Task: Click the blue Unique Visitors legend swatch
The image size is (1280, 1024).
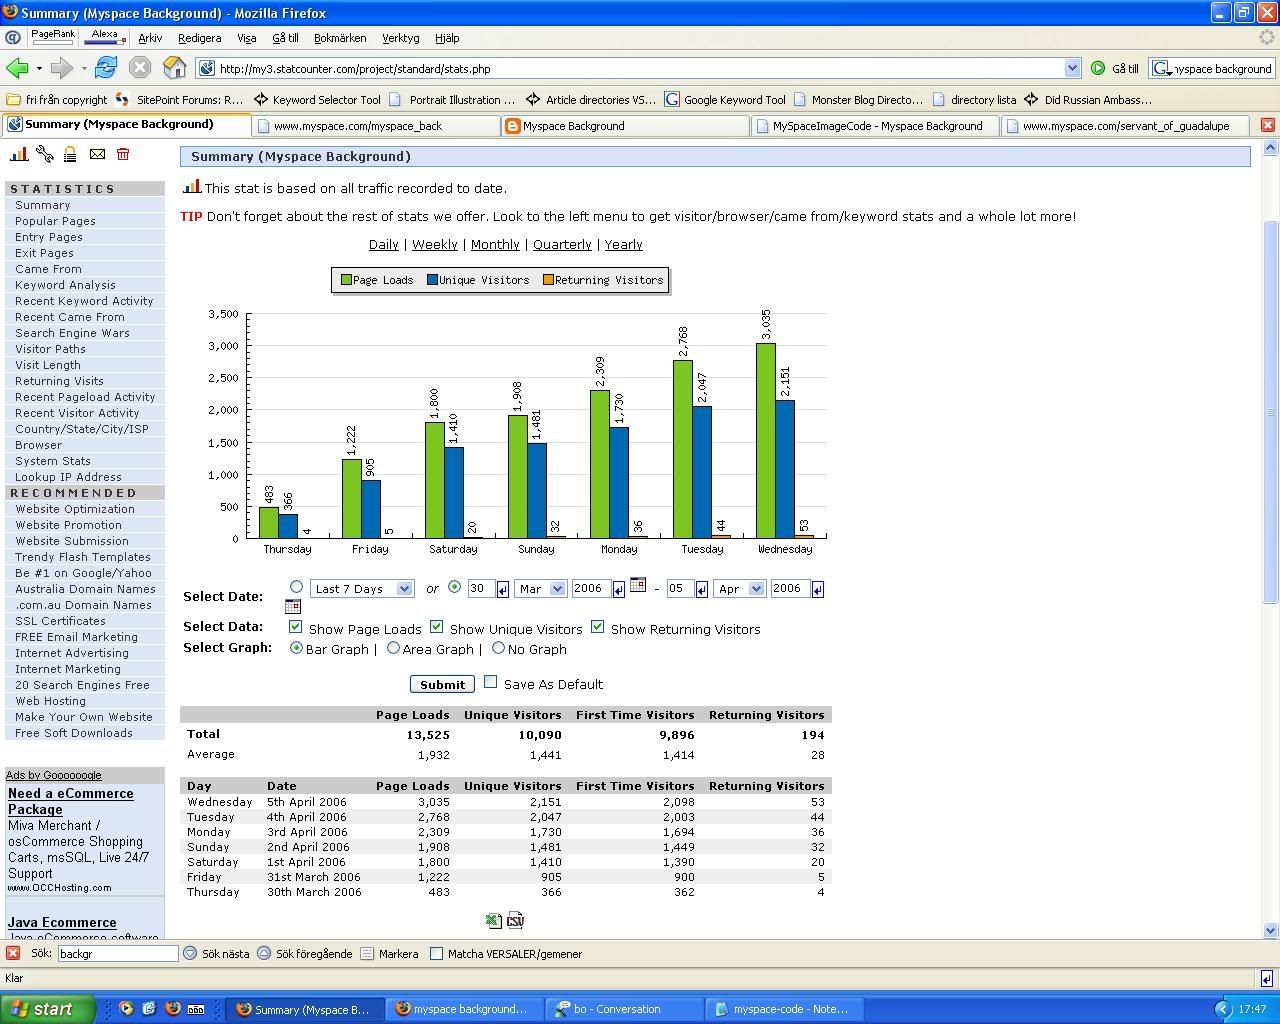Action: 433,280
